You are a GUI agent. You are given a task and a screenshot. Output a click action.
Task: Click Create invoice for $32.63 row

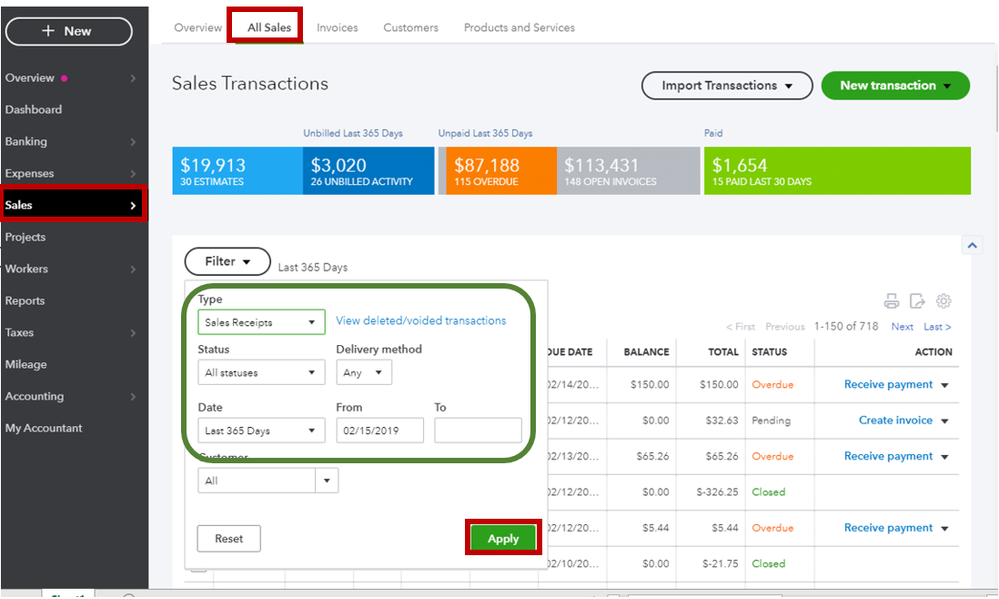click(895, 420)
